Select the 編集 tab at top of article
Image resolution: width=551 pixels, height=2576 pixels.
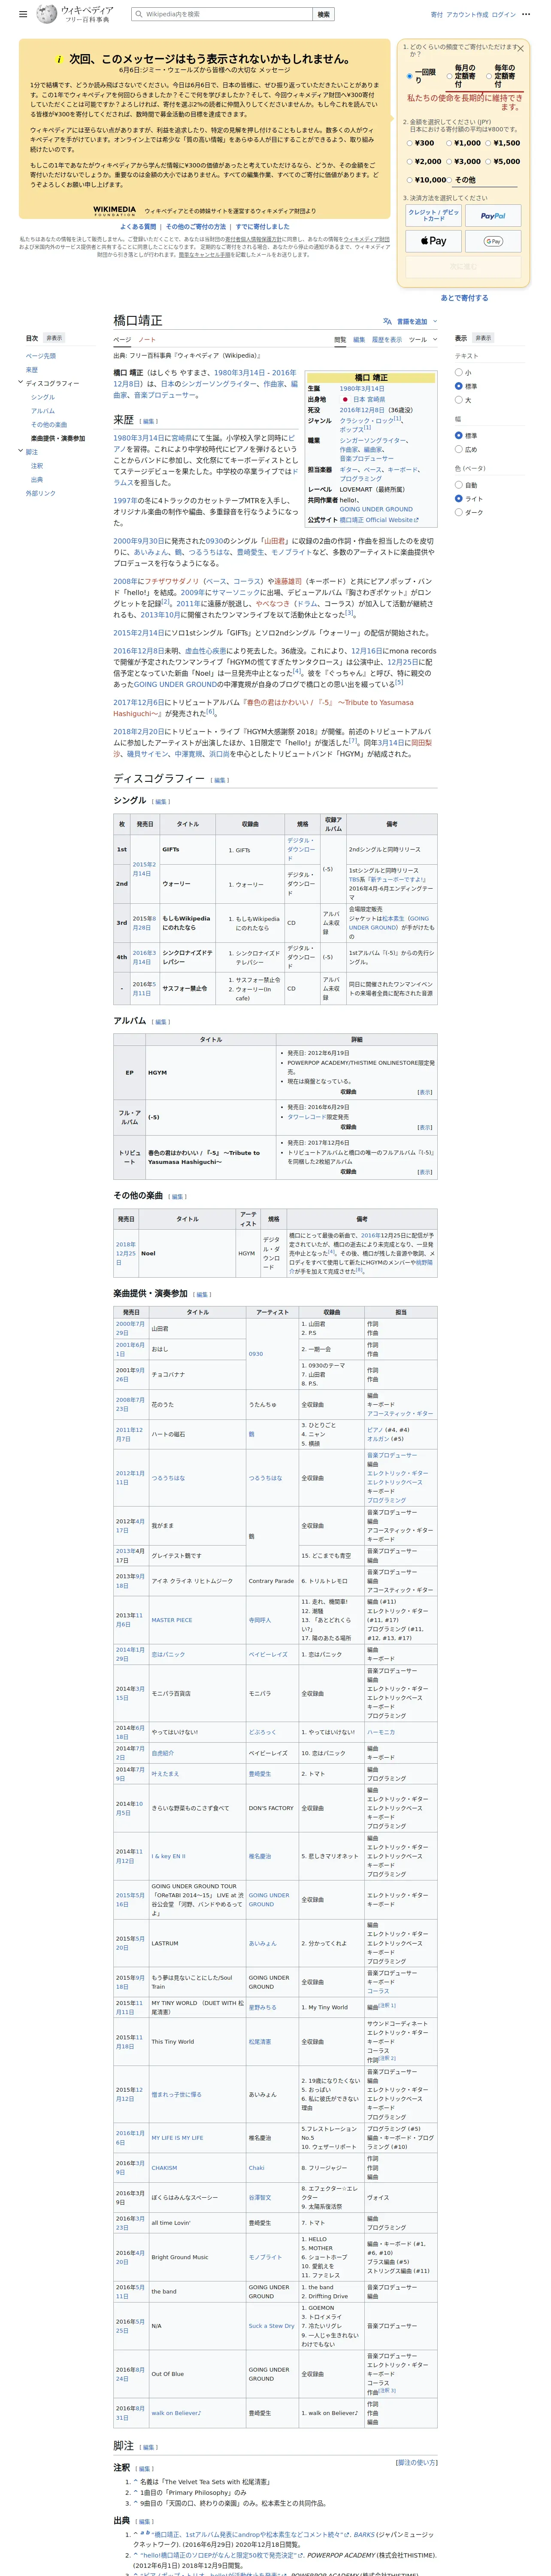coord(359,340)
